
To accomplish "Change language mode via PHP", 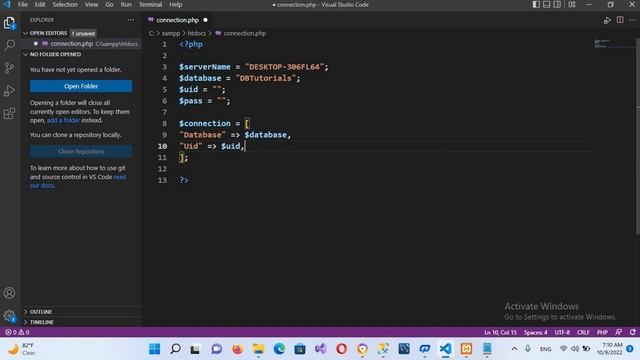I will (602, 332).
